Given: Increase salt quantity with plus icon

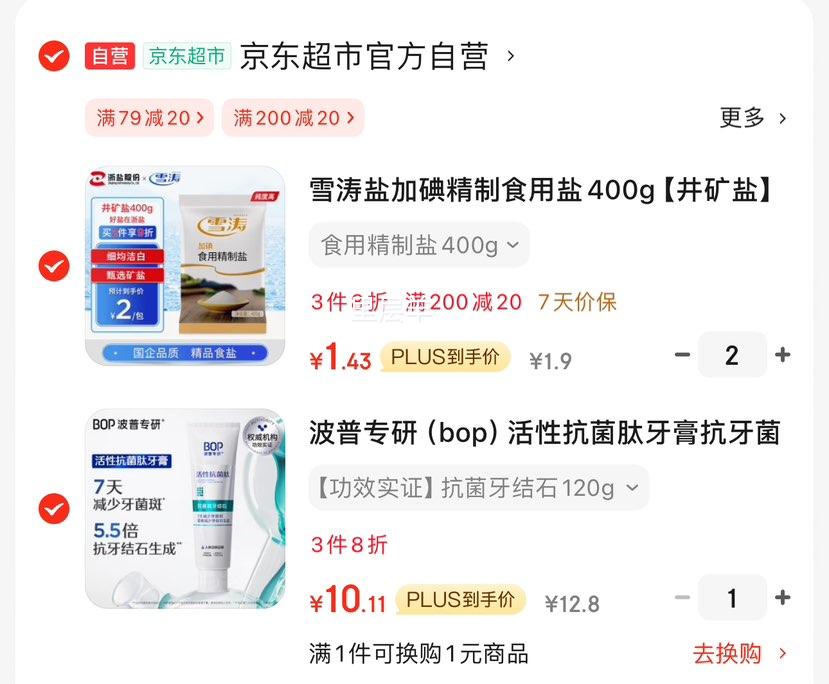Looking at the screenshot, I should (x=782, y=355).
